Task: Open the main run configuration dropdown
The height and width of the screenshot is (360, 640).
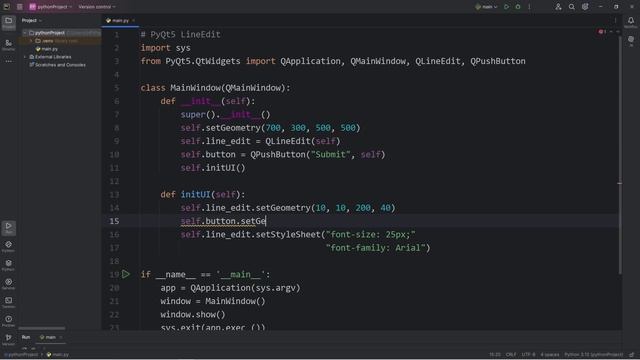Action: (x=486, y=7)
